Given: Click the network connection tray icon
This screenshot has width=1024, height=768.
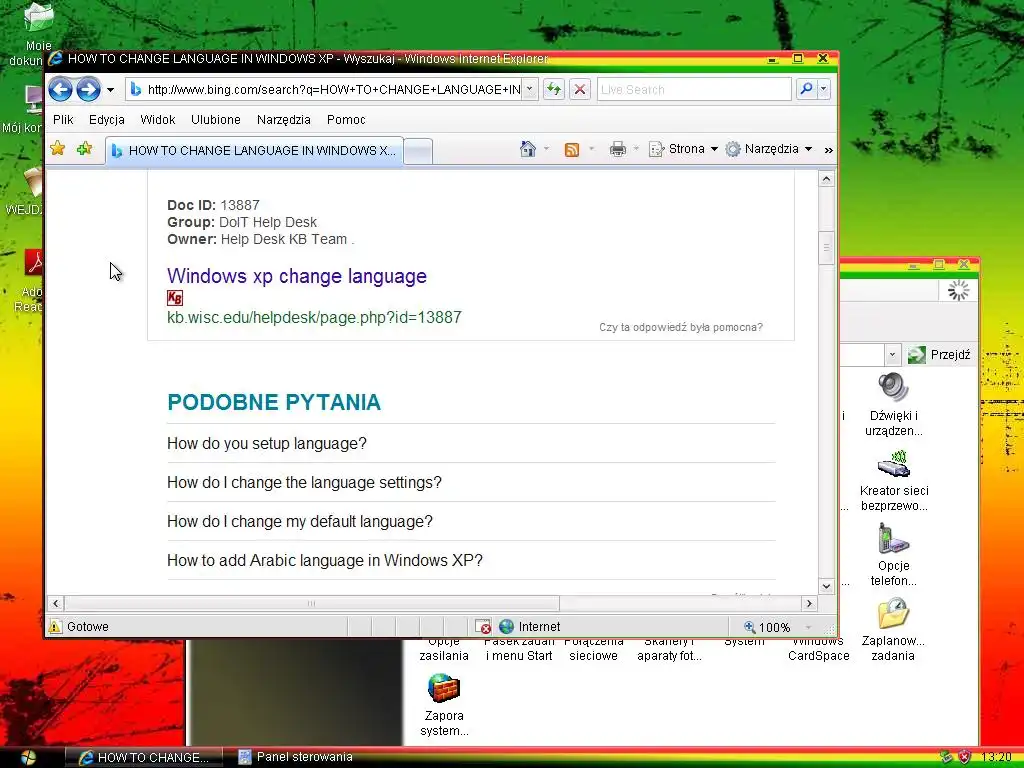Looking at the screenshot, I should coord(946,758).
